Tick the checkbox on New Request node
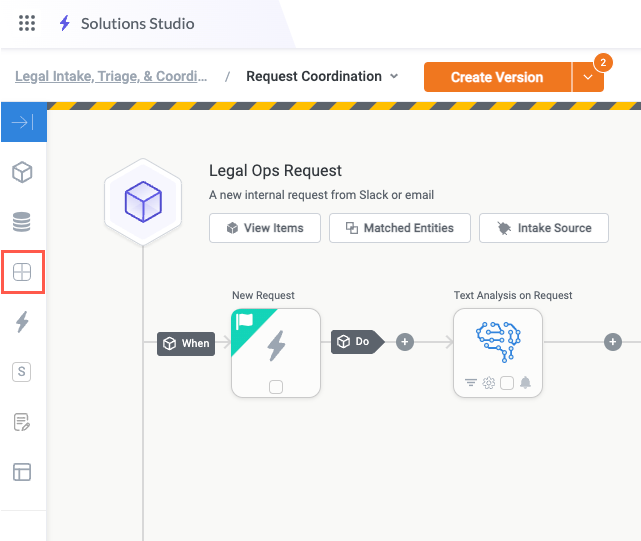This screenshot has height=541, width=641. tap(276, 386)
